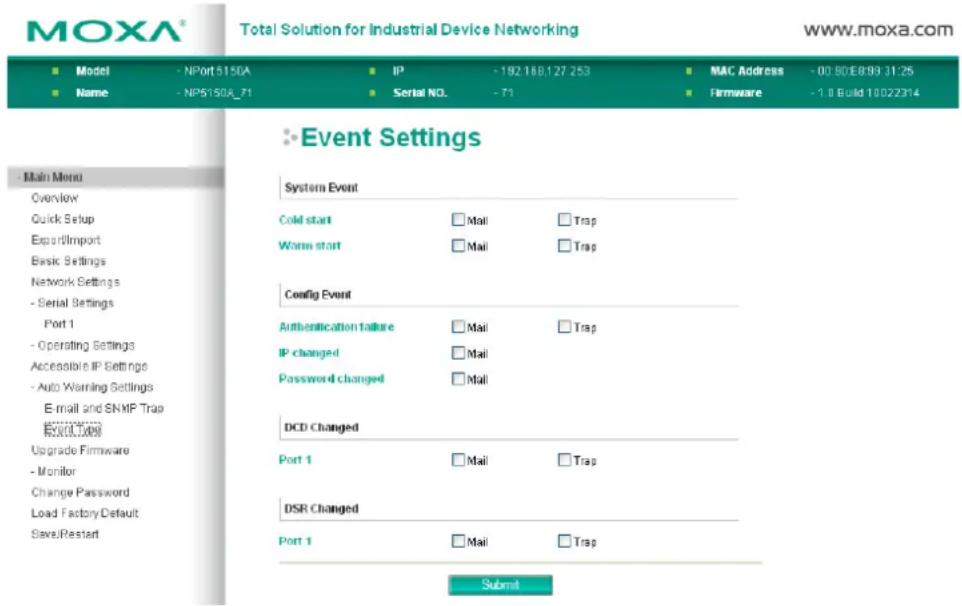Open the Overview page
Screen dimensions: 962x606
[55, 198]
